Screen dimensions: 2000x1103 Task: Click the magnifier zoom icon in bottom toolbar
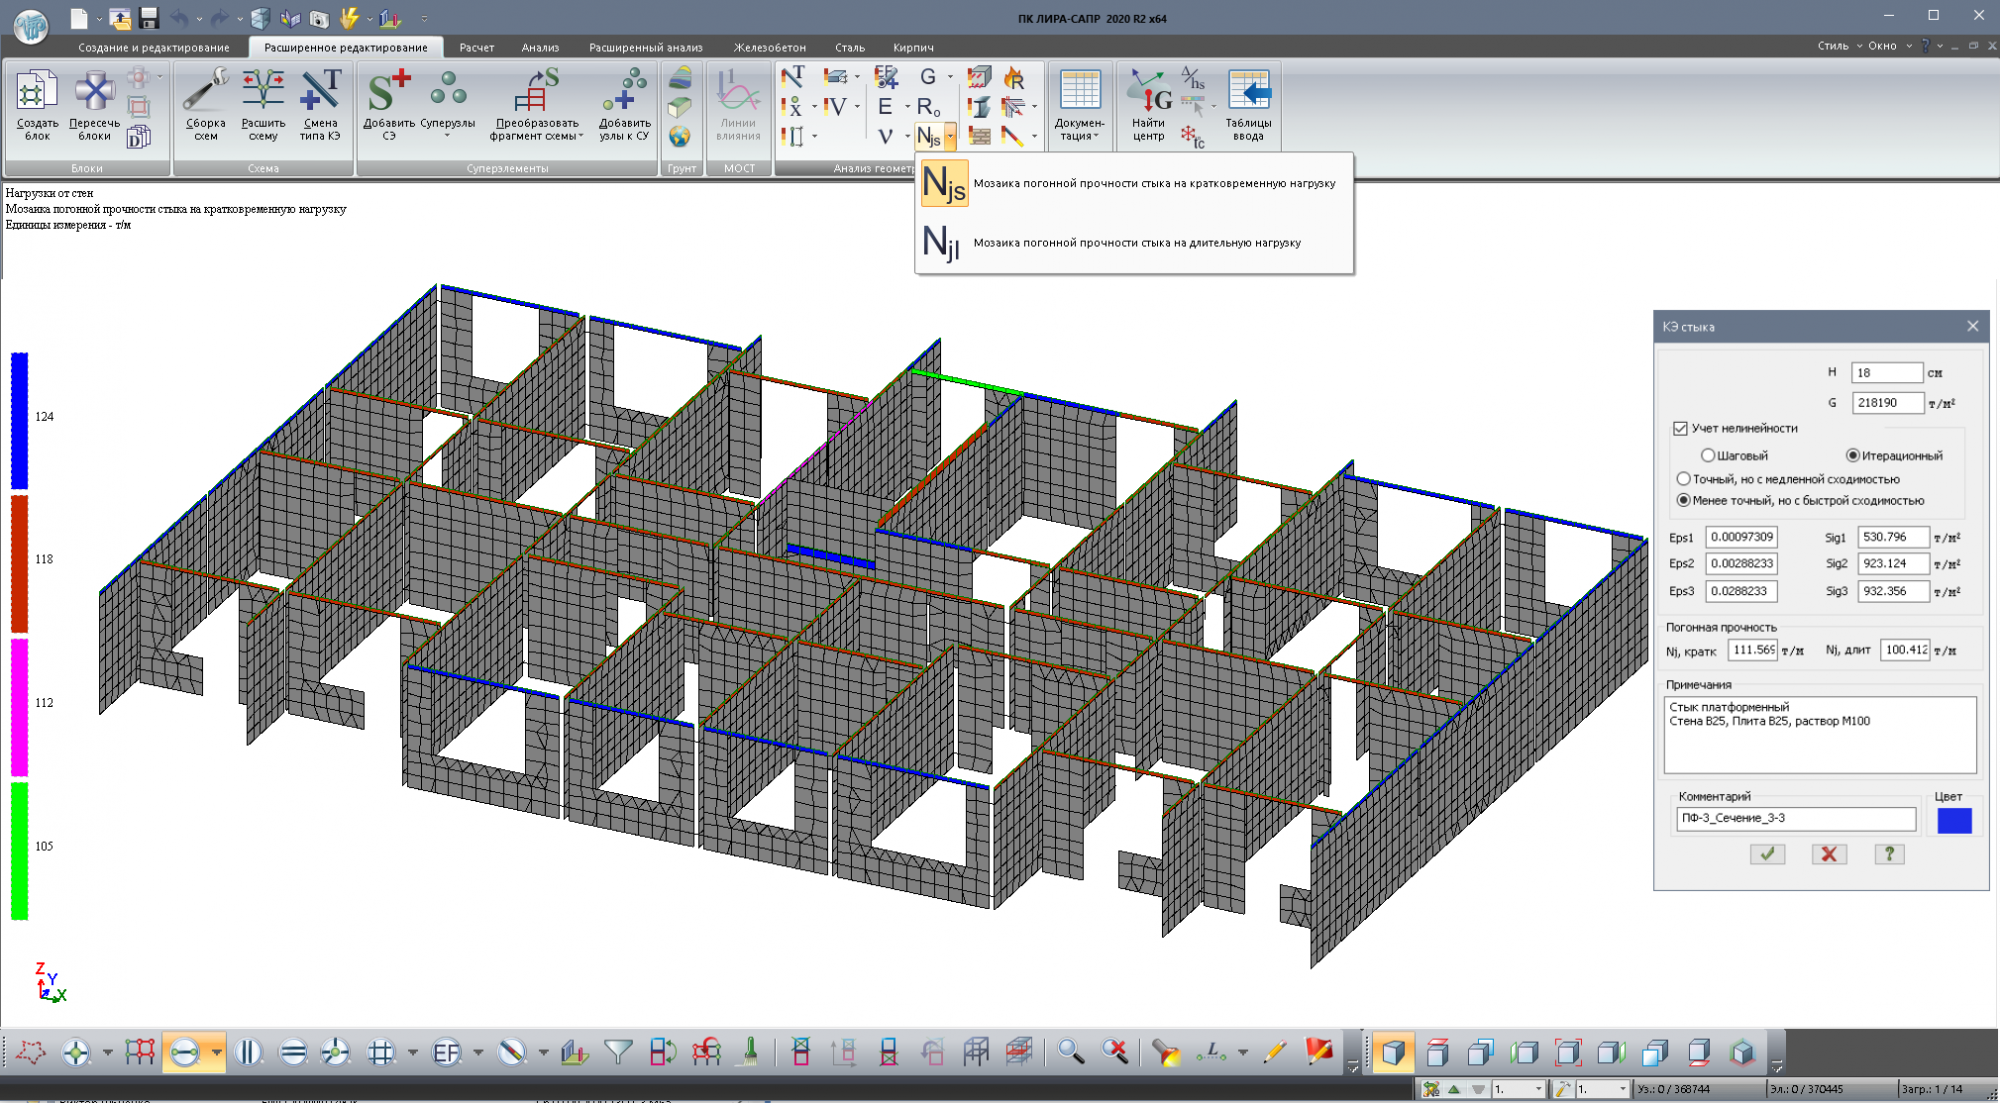click(x=1070, y=1052)
